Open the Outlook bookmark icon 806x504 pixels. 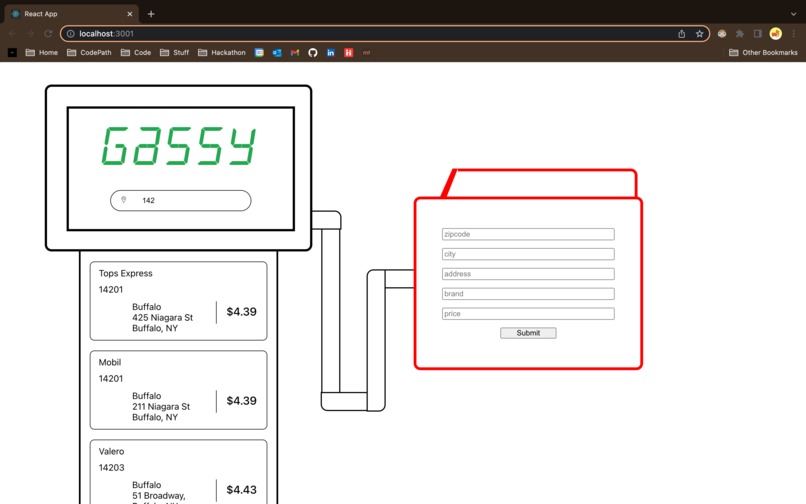[277, 52]
